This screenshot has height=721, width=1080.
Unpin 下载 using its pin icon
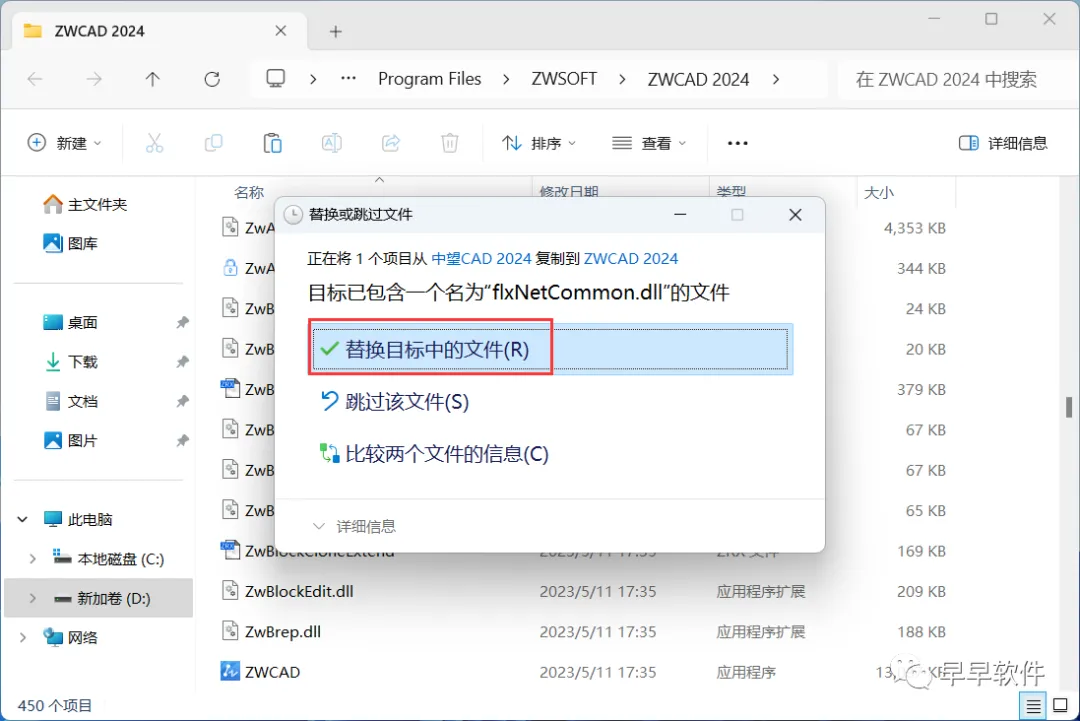[183, 362]
